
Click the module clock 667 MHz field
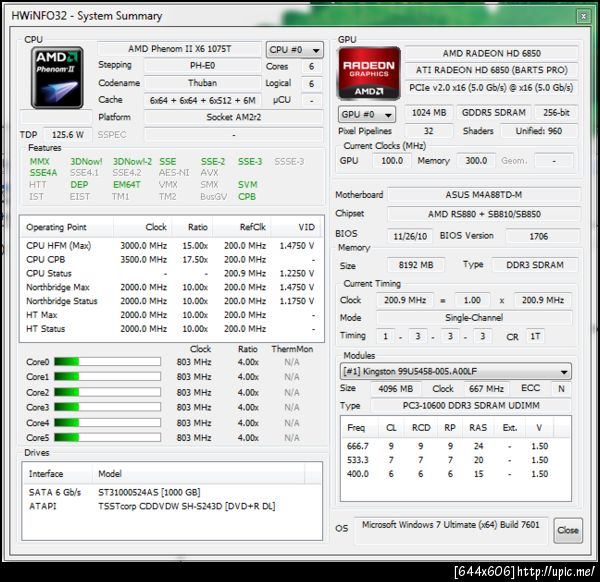[486, 389]
